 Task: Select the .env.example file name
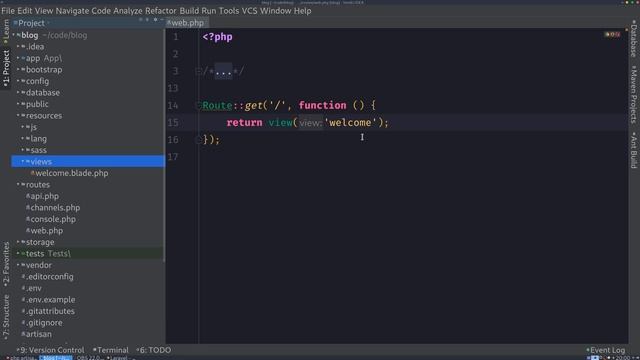coord(51,299)
